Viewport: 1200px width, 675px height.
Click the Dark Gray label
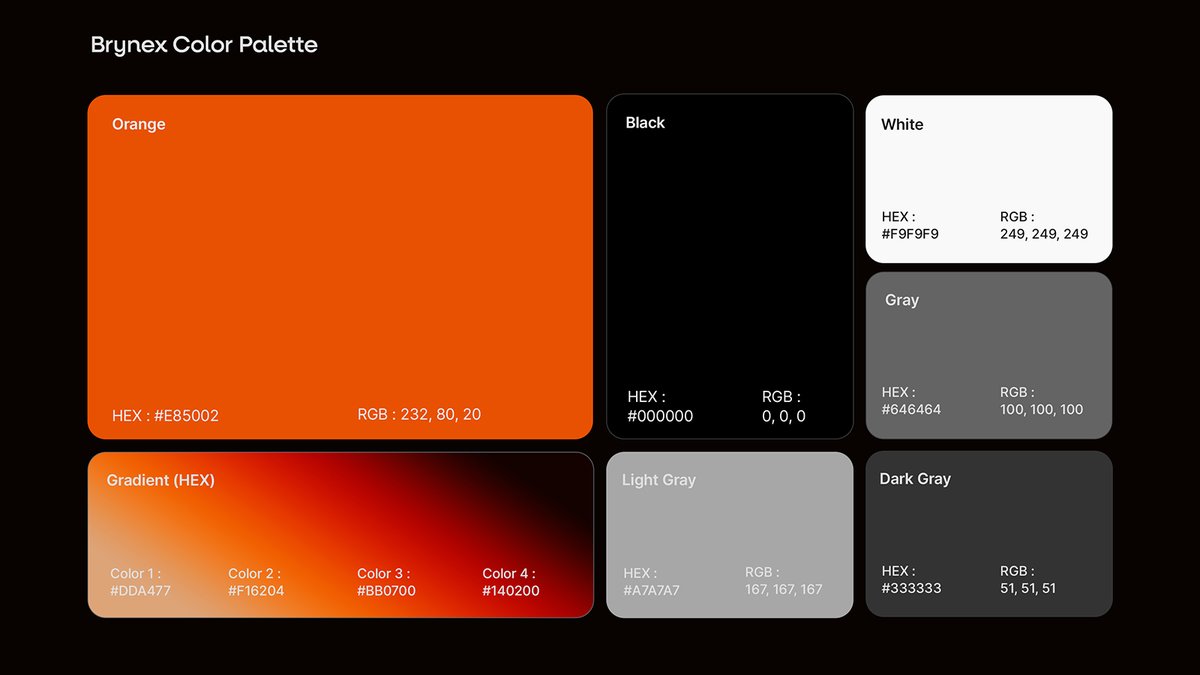[915, 479]
